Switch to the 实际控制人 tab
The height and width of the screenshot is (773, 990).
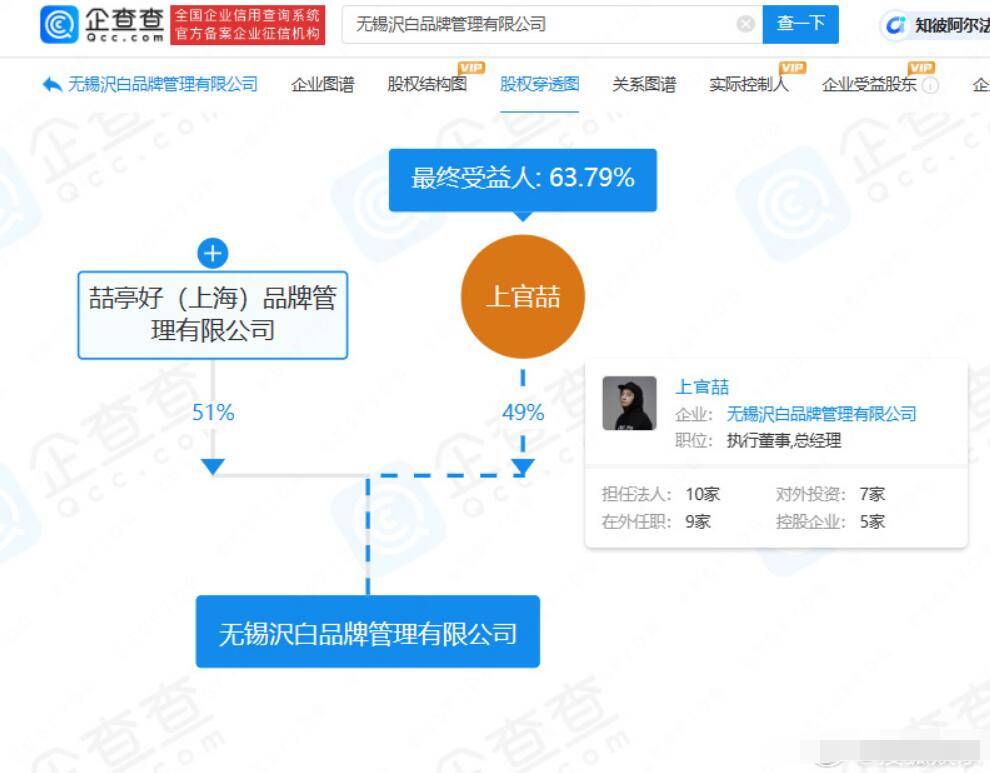click(x=749, y=85)
